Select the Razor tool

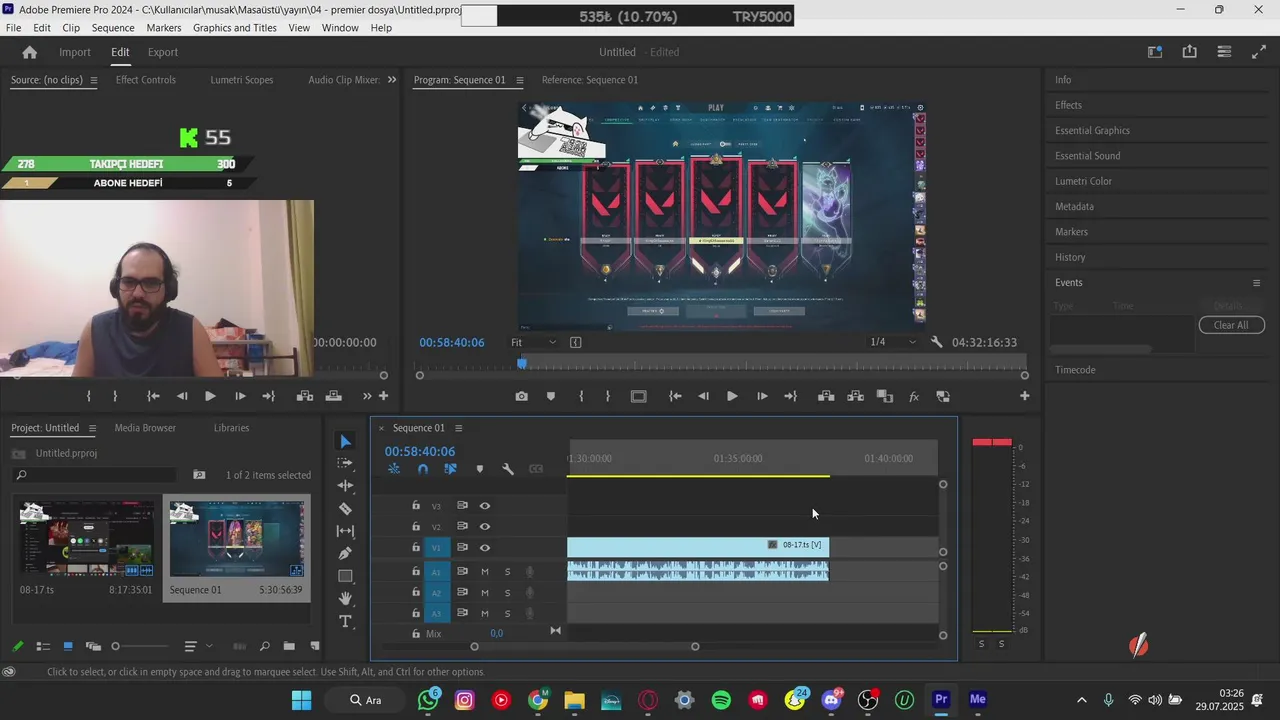coord(345,508)
